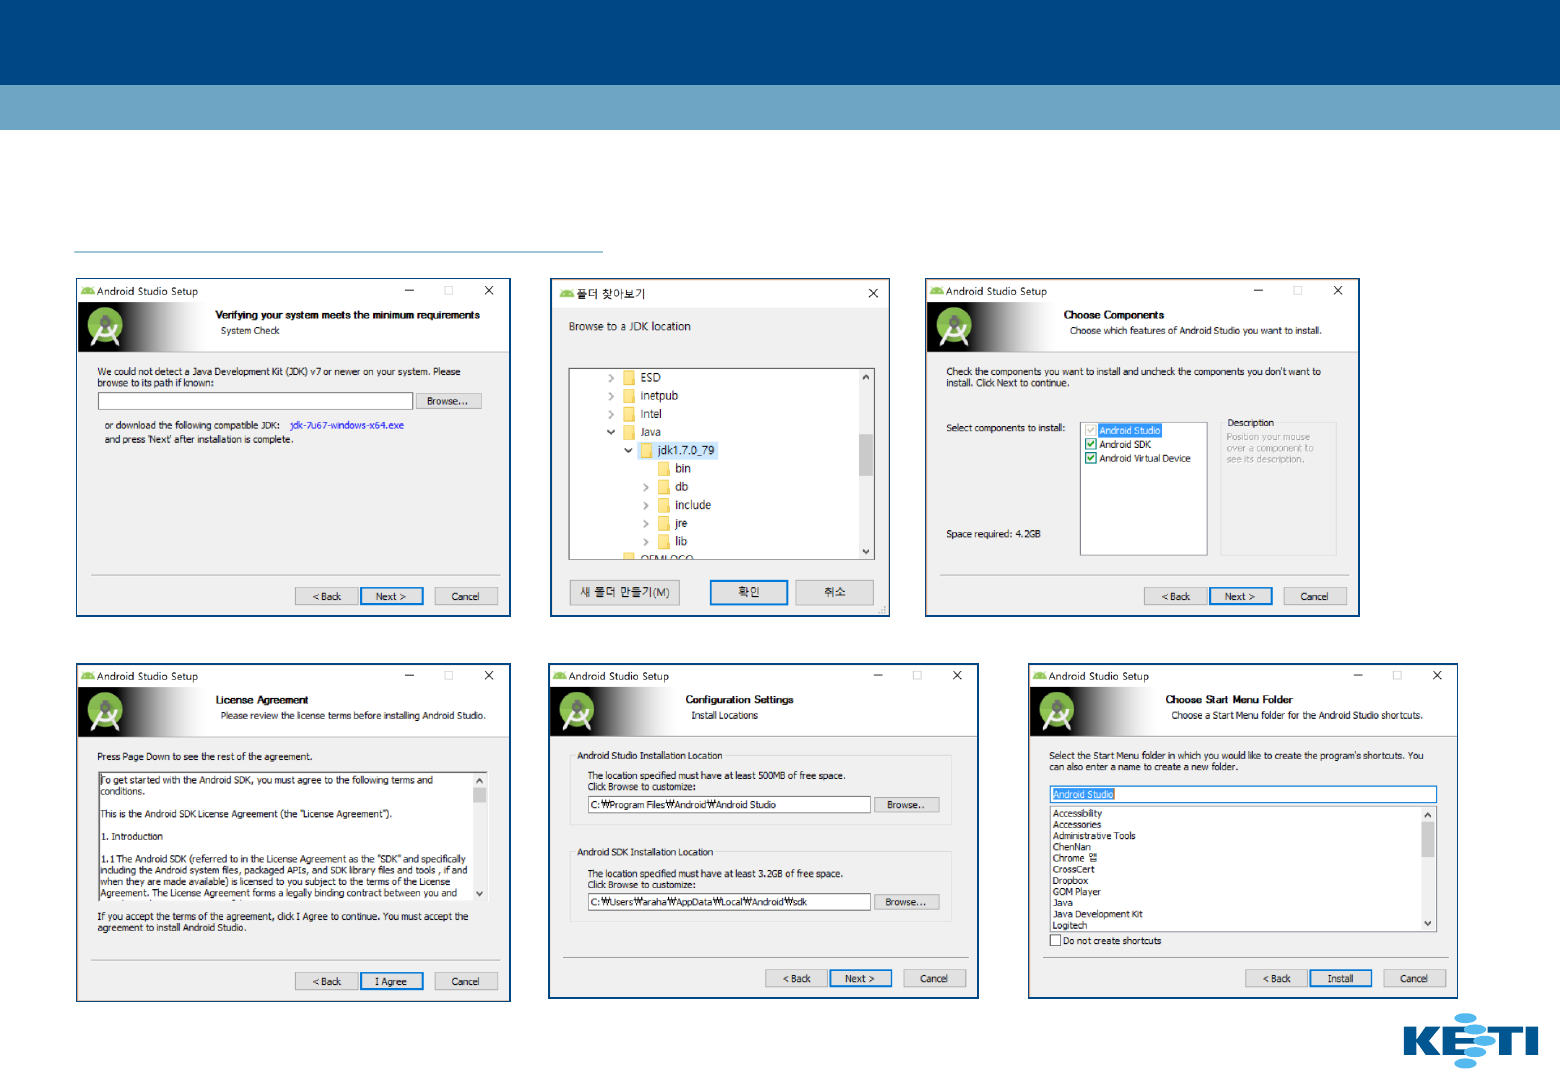Viewport: 1560px width, 1080px height.
Task: Select the db folder icon in the tree
Action: [664, 487]
